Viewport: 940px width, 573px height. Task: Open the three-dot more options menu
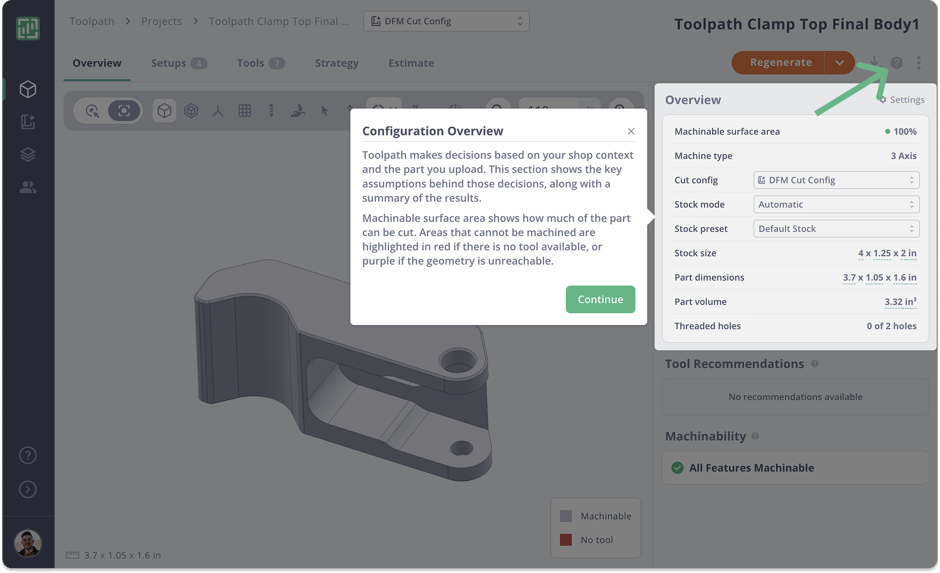[918, 63]
